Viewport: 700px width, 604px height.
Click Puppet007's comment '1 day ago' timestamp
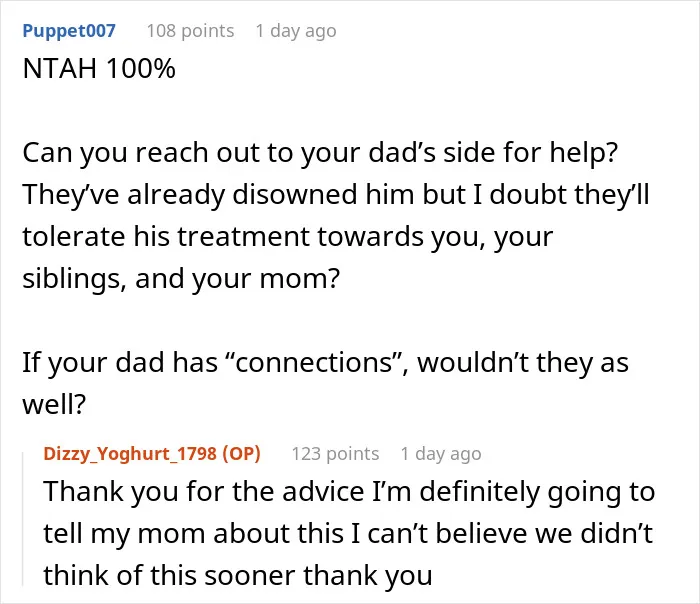tap(296, 31)
